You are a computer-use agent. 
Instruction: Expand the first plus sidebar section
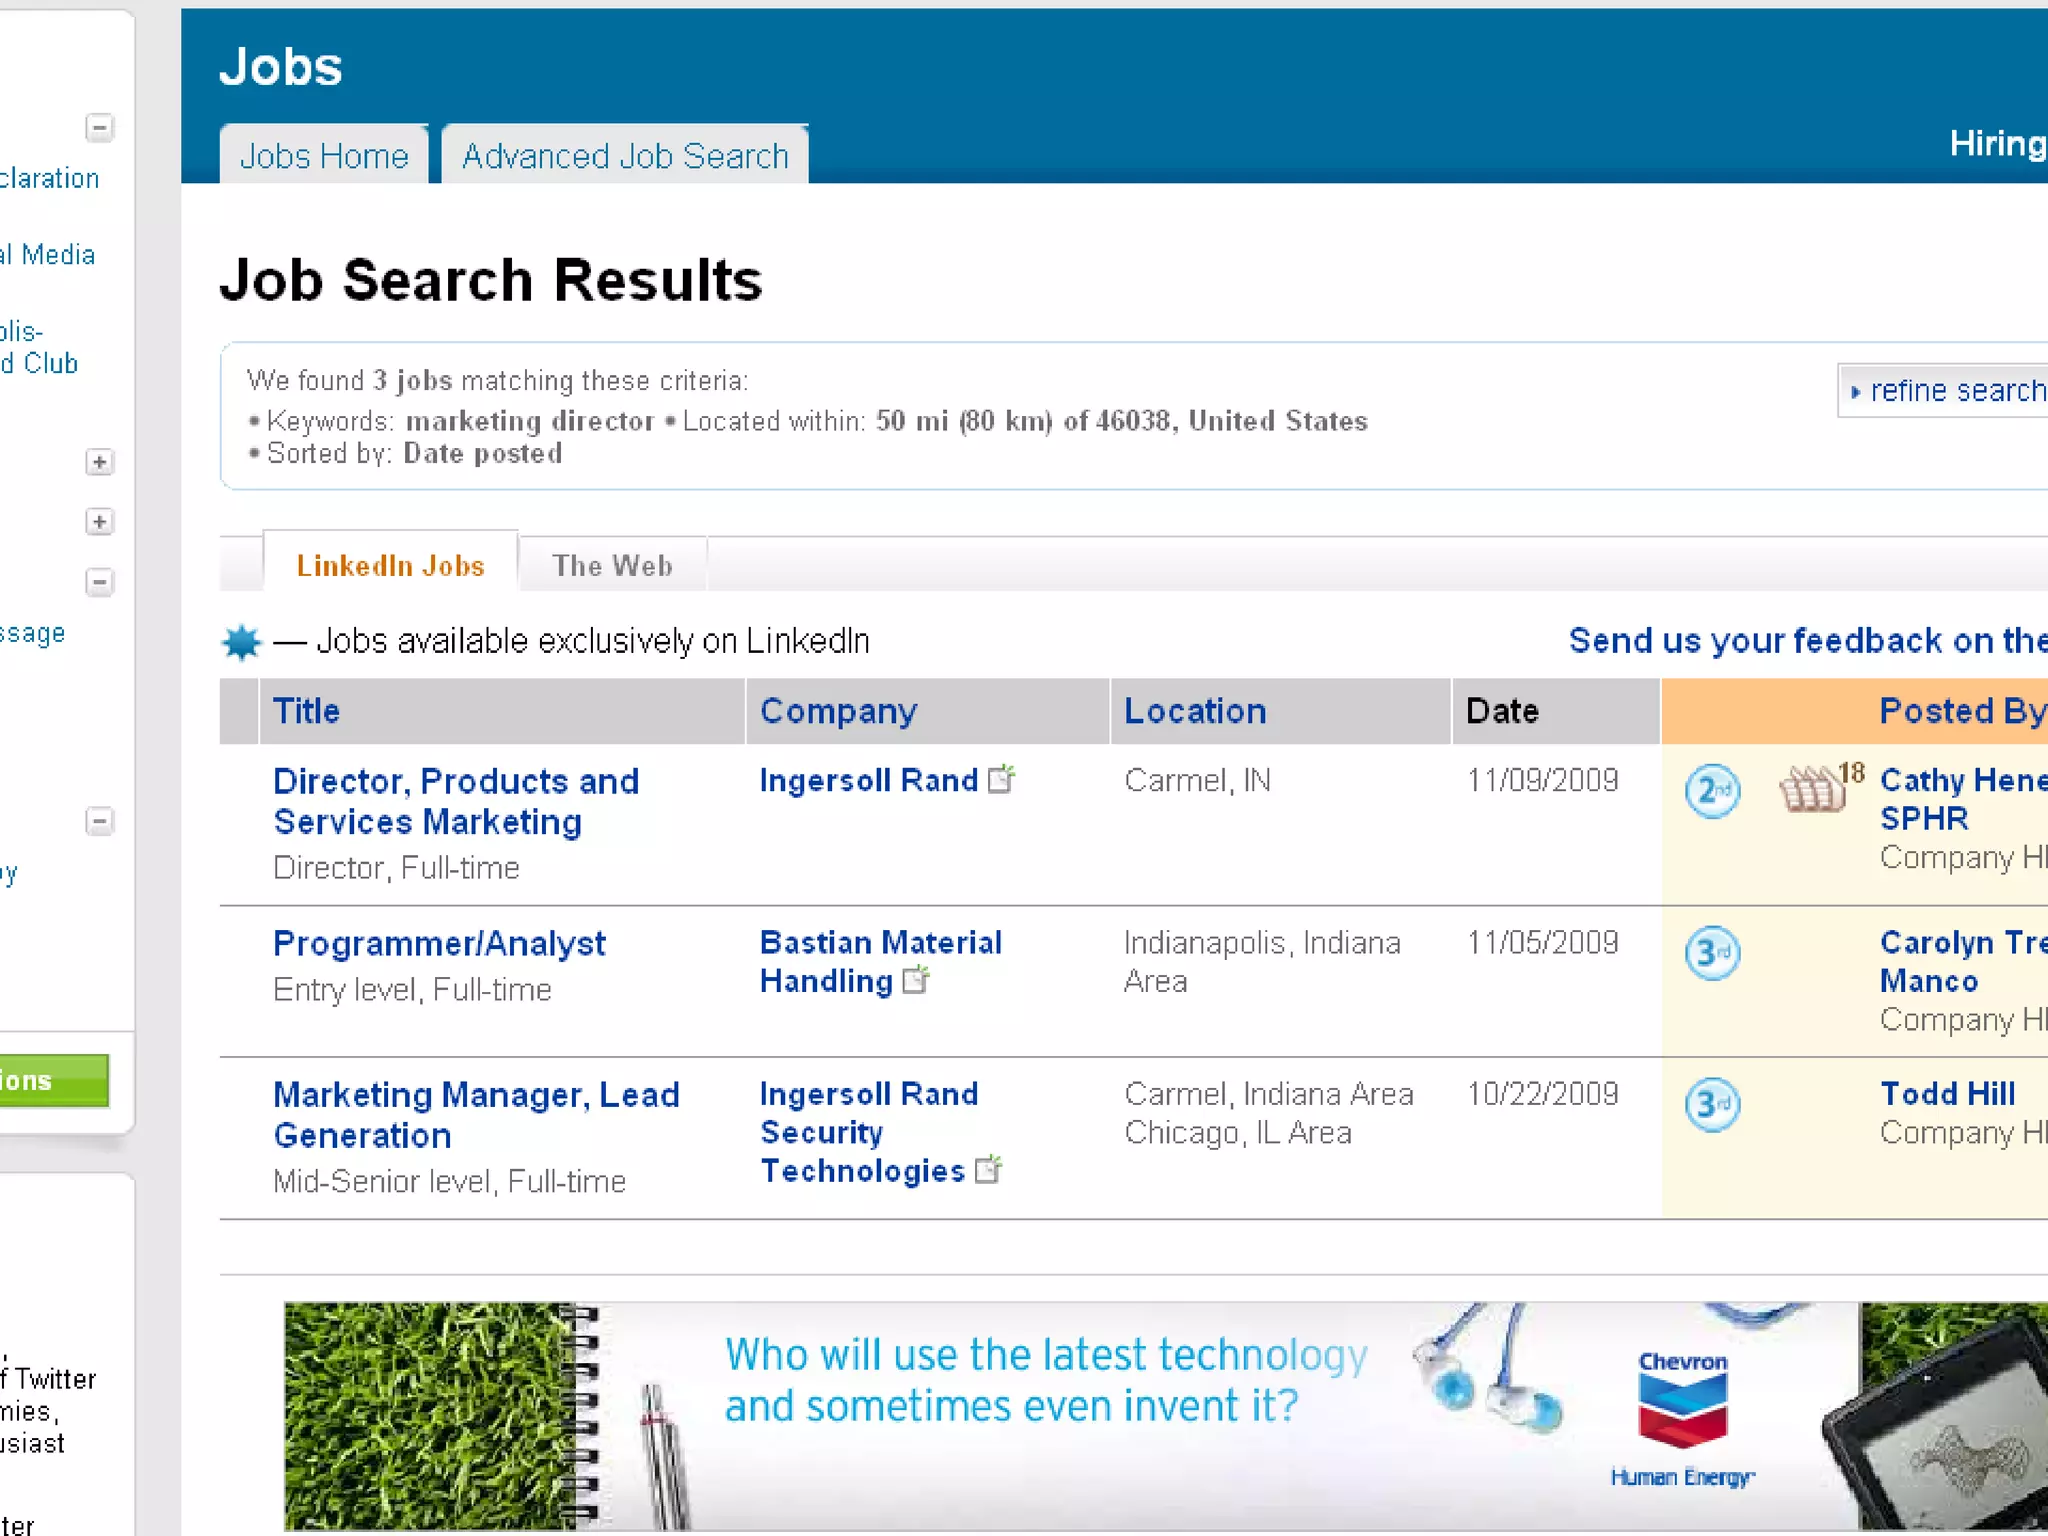(99, 462)
